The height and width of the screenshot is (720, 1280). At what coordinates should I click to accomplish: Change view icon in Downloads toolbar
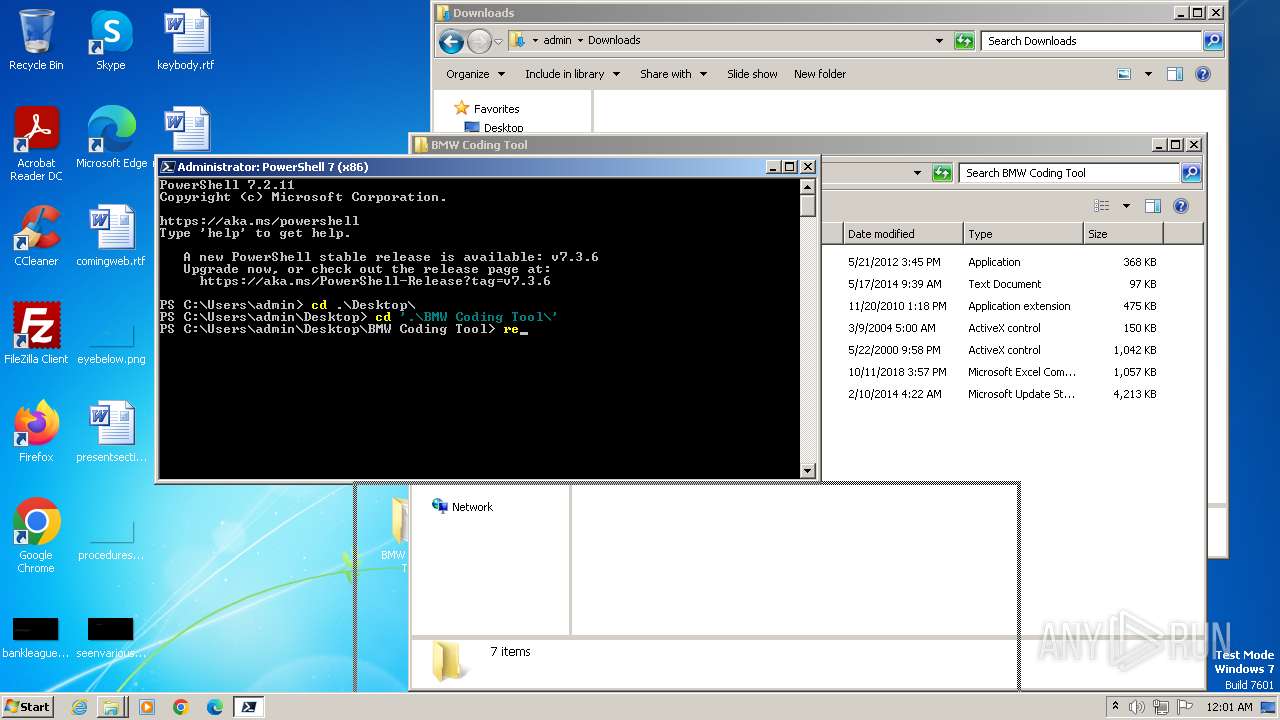tap(1124, 74)
